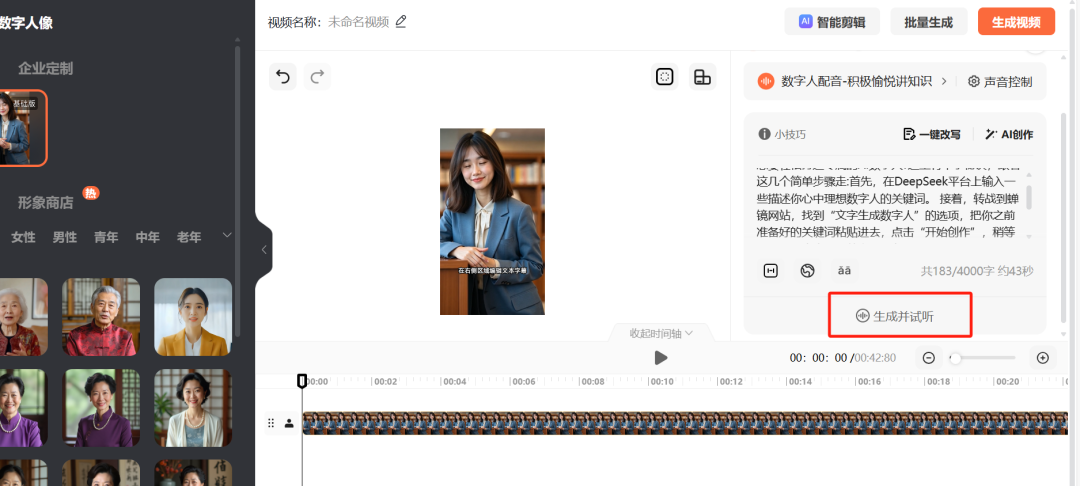Click 生成并试听 to preview audio
This screenshot has width=1080, height=486.
tap(895, 316)
